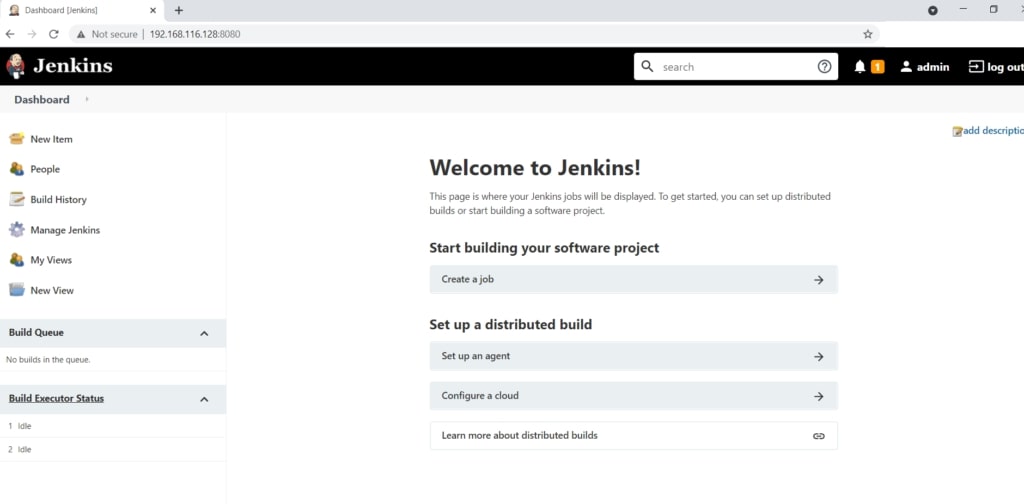Open Build History from sidebar
Image resolution: width=1024 pixels, height=504 pixels.
click(58, 200)
